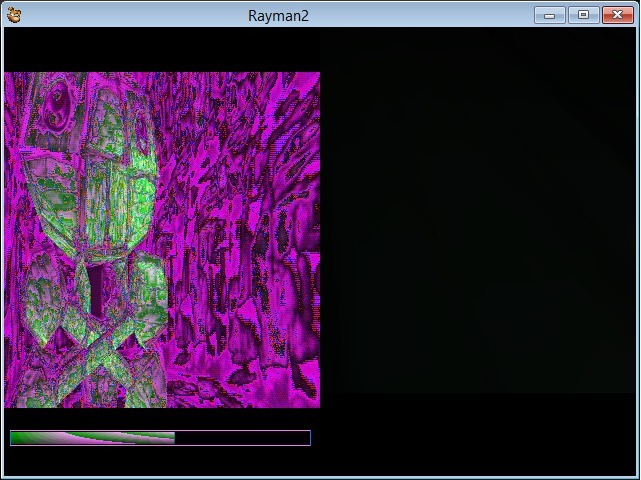Click the Rayman2 app icon in title bar
Viewport: 641px width, 480px height.
point(14,16)
